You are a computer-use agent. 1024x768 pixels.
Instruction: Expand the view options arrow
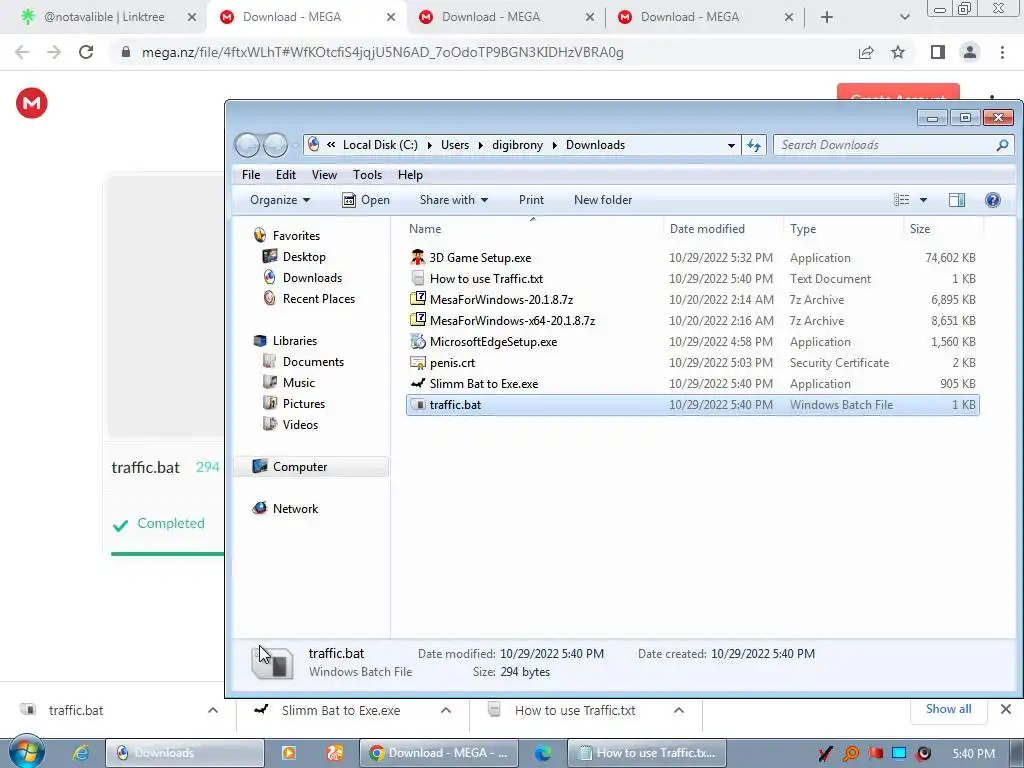click(923, 200)
